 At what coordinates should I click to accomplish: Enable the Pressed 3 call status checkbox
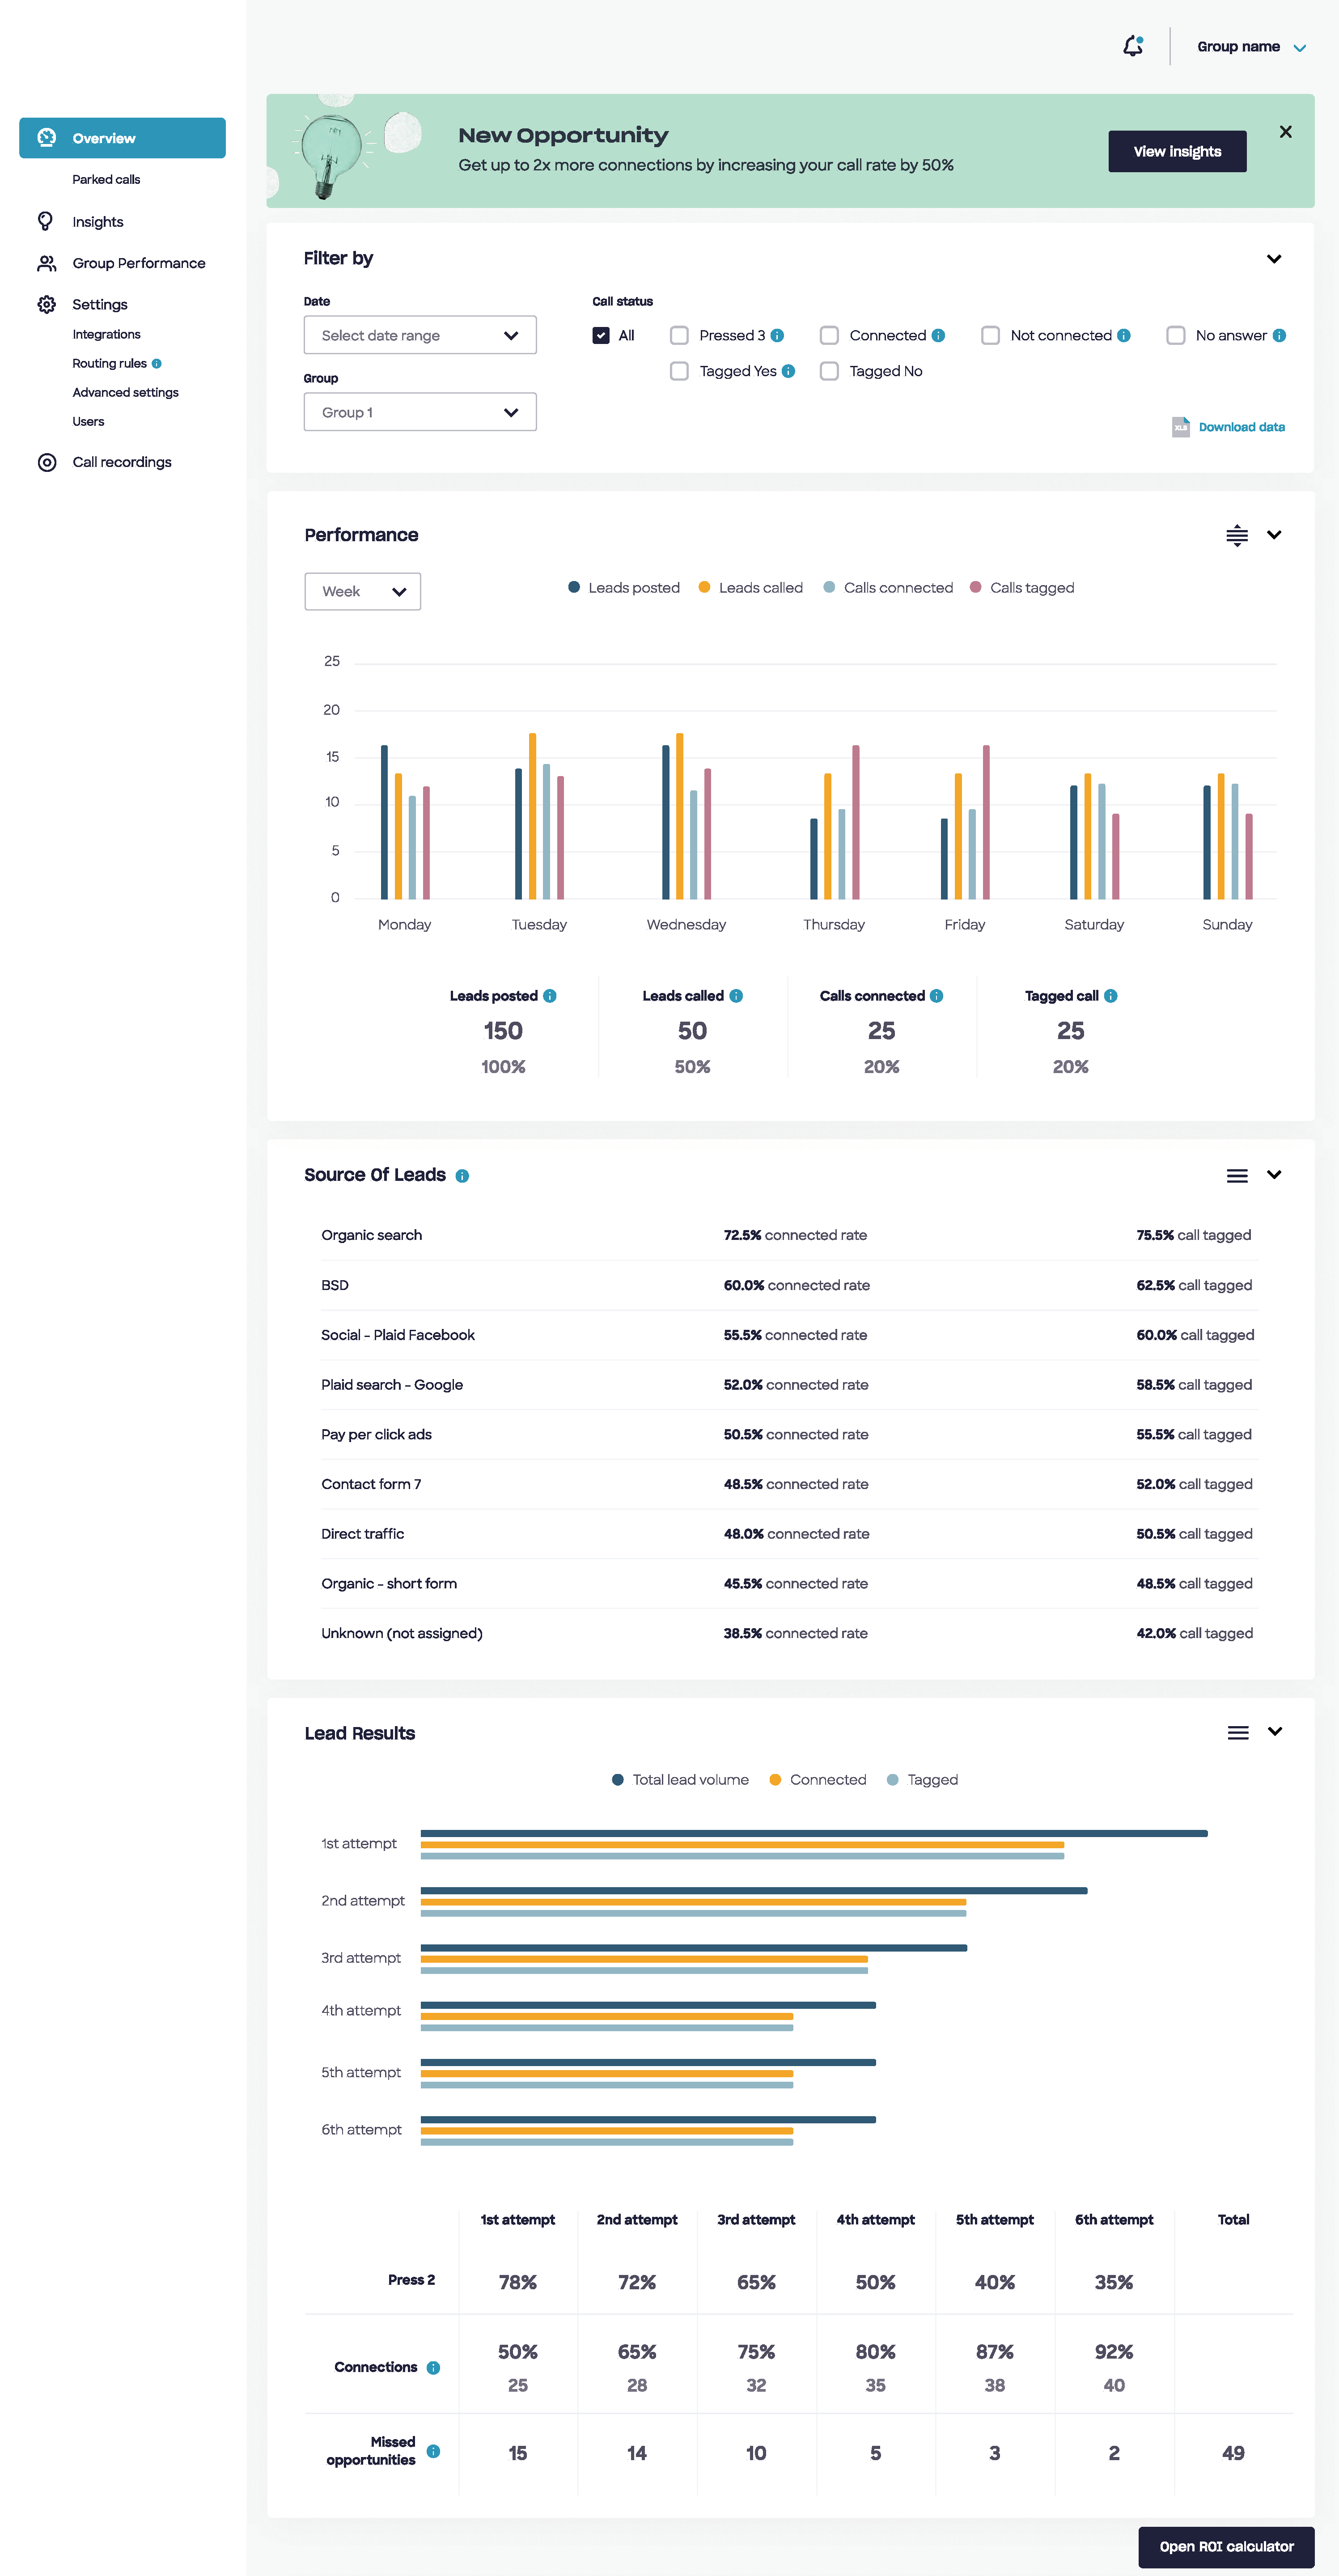click(x=679, y=335)
